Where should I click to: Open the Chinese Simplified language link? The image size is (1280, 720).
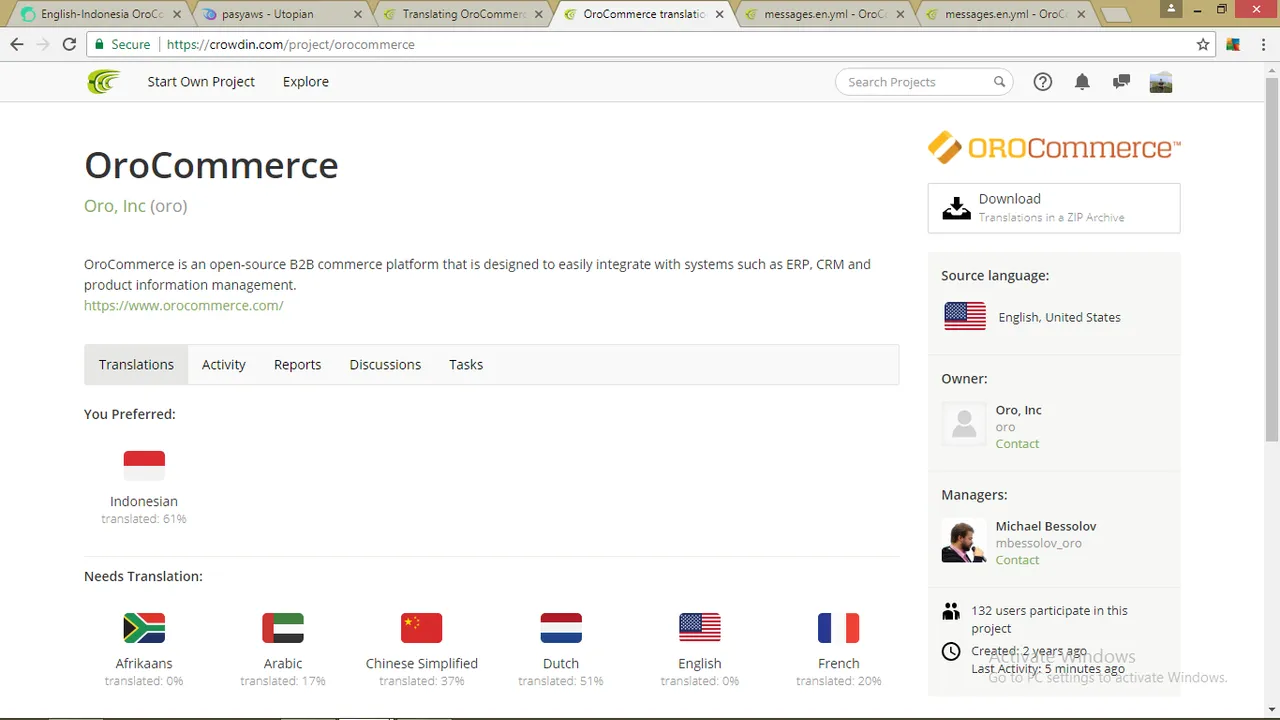click(x=422, y=663)
